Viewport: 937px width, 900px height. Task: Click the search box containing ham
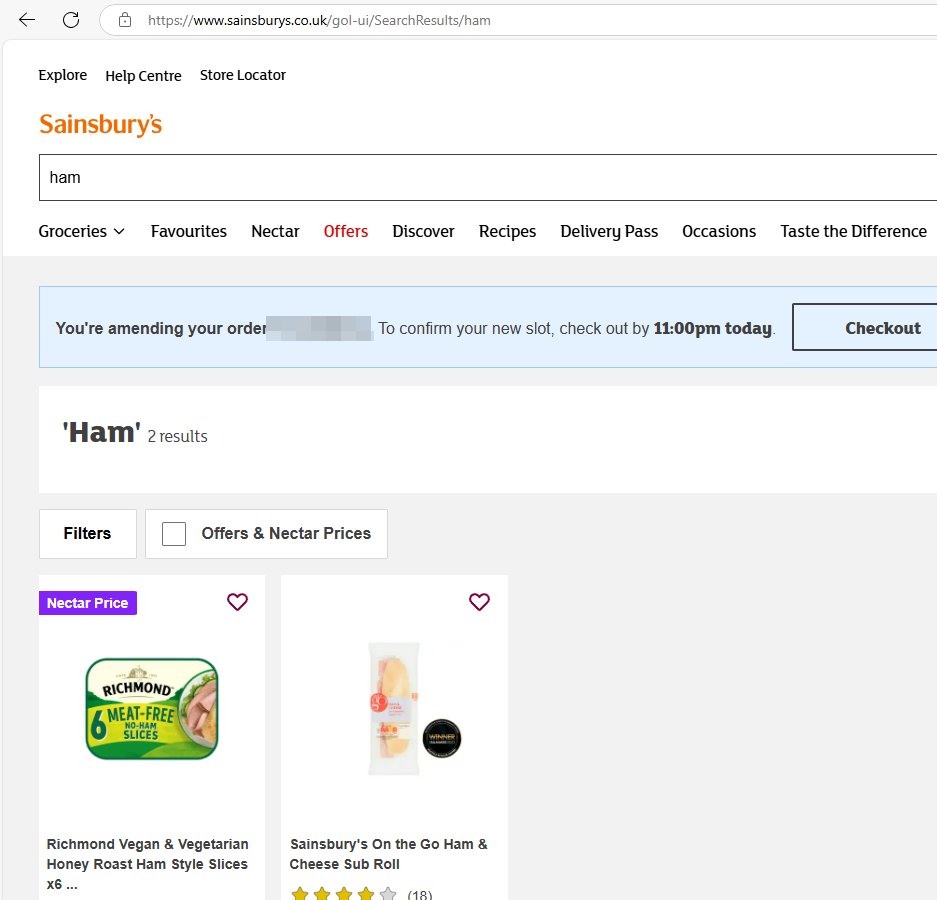(x=488, y=177)
